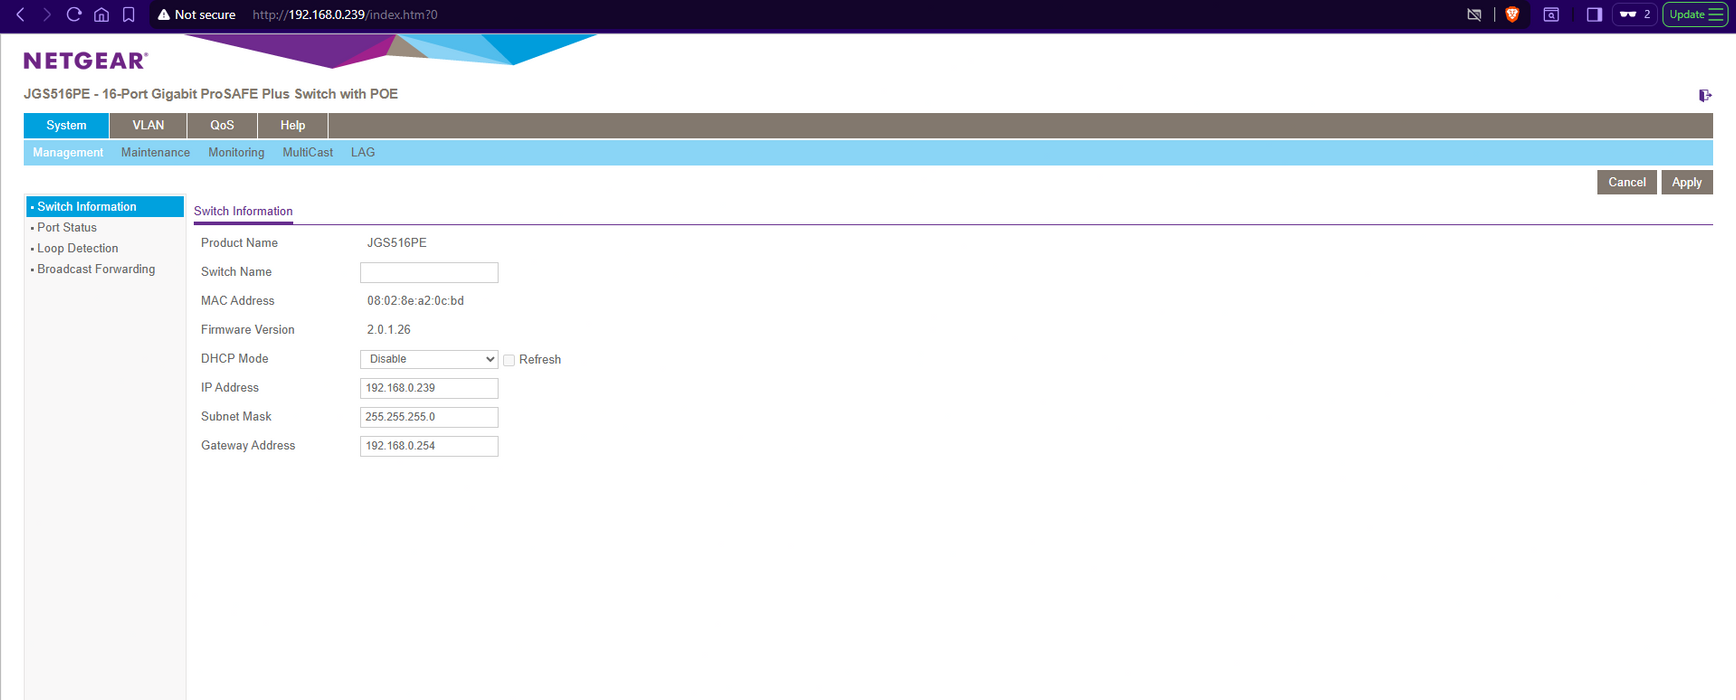Click the DHCP Mode label
This screenshot has height=700, width=1736.
pyautogui.click(x=235, y=359)
